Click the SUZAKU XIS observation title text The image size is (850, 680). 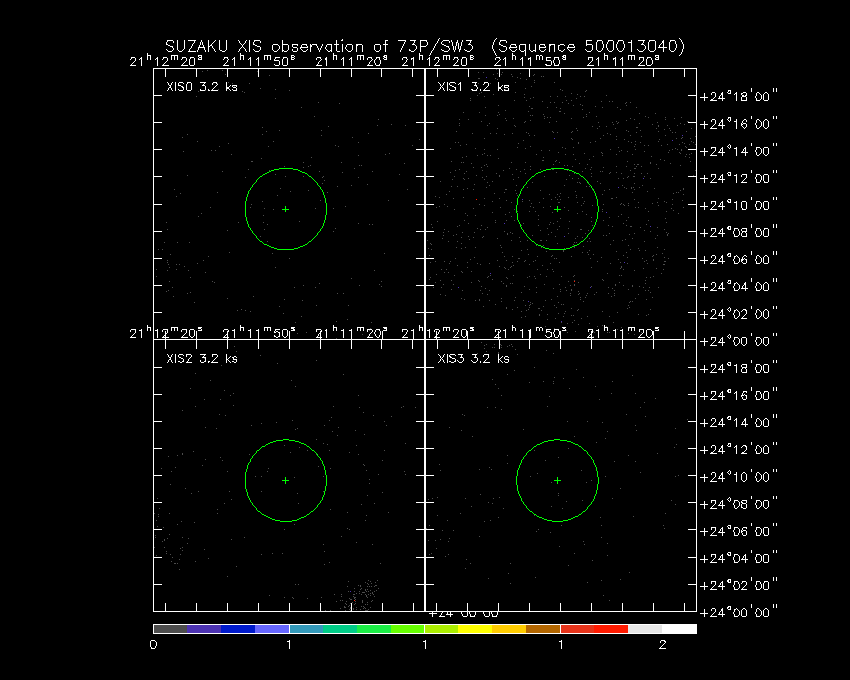(x=425, y=47)
